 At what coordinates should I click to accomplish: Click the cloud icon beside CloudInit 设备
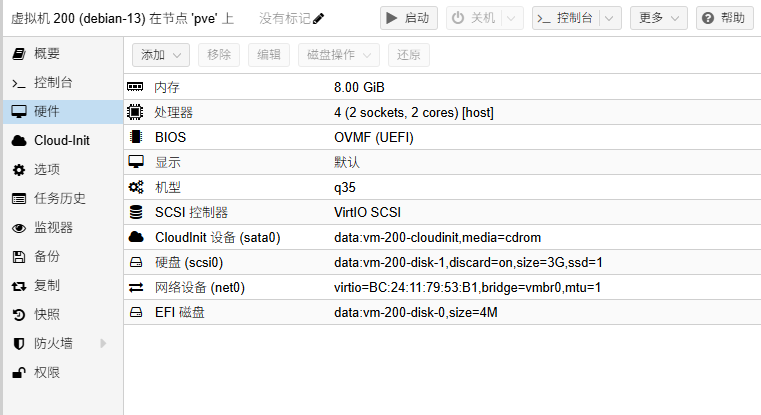(x=136, y=238)
